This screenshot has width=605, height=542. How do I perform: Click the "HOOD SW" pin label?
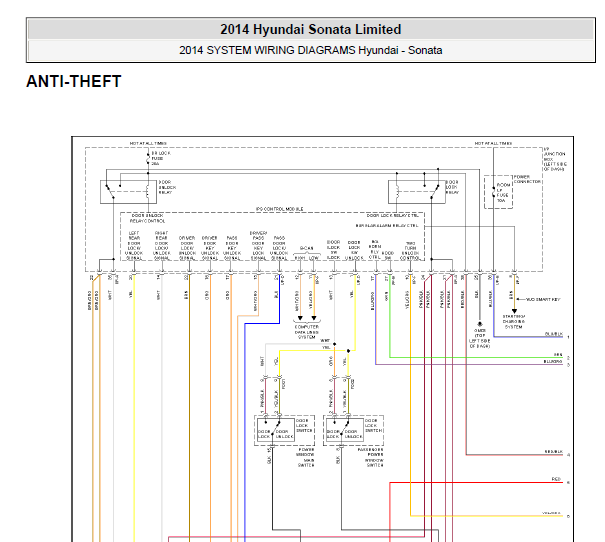(x=388, y=255)
